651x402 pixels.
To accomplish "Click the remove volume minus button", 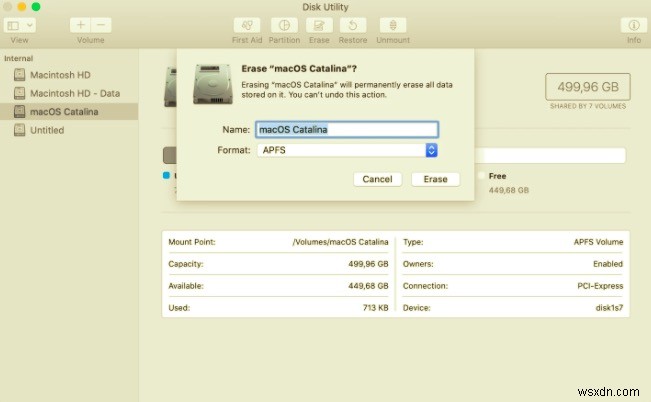I will (x=101, y=24).
